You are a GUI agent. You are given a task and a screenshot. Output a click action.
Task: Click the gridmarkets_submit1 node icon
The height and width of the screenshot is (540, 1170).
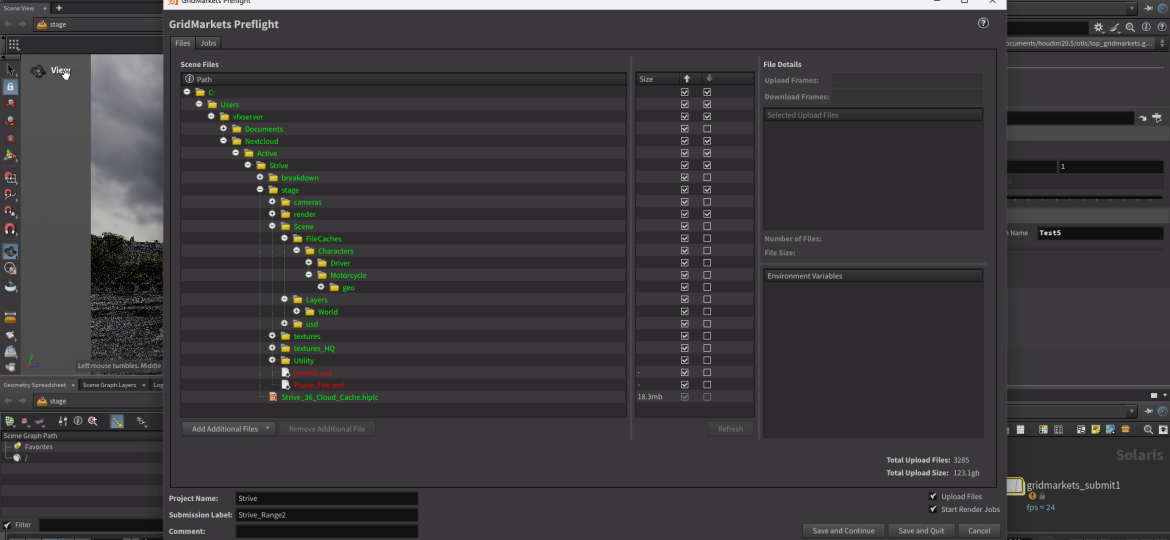1015,485
